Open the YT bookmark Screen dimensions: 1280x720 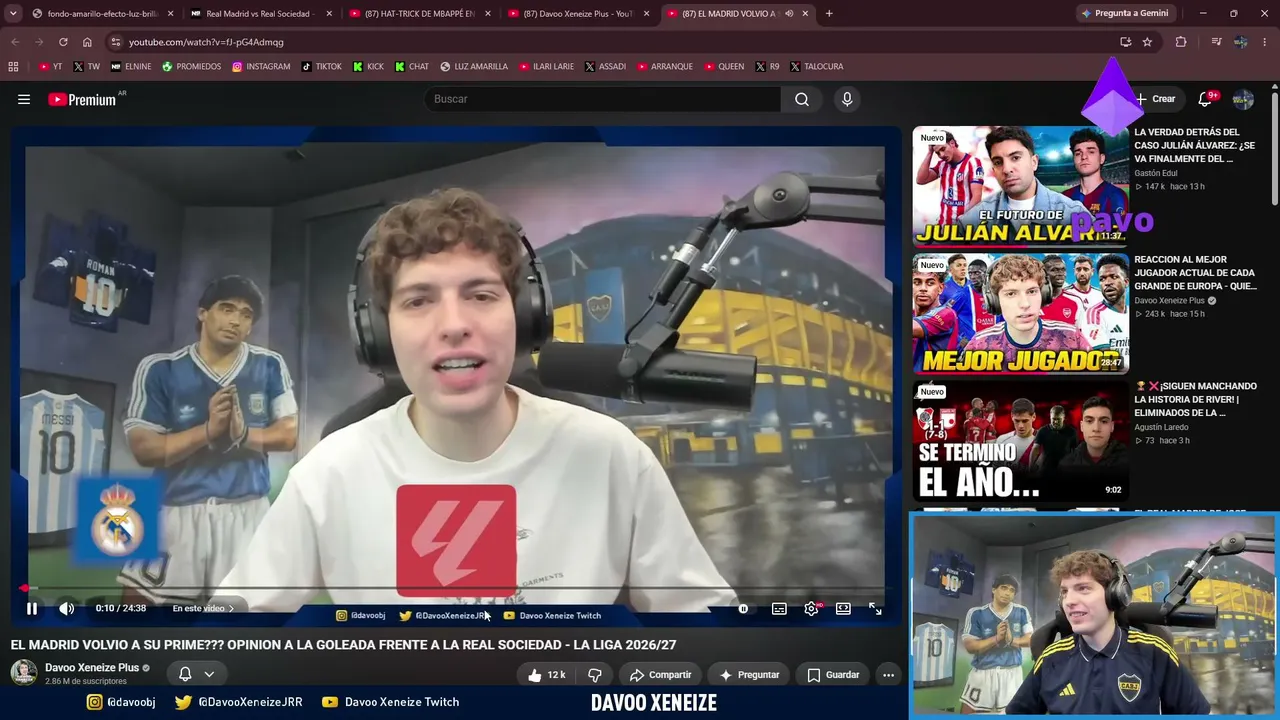coord(50,67)
